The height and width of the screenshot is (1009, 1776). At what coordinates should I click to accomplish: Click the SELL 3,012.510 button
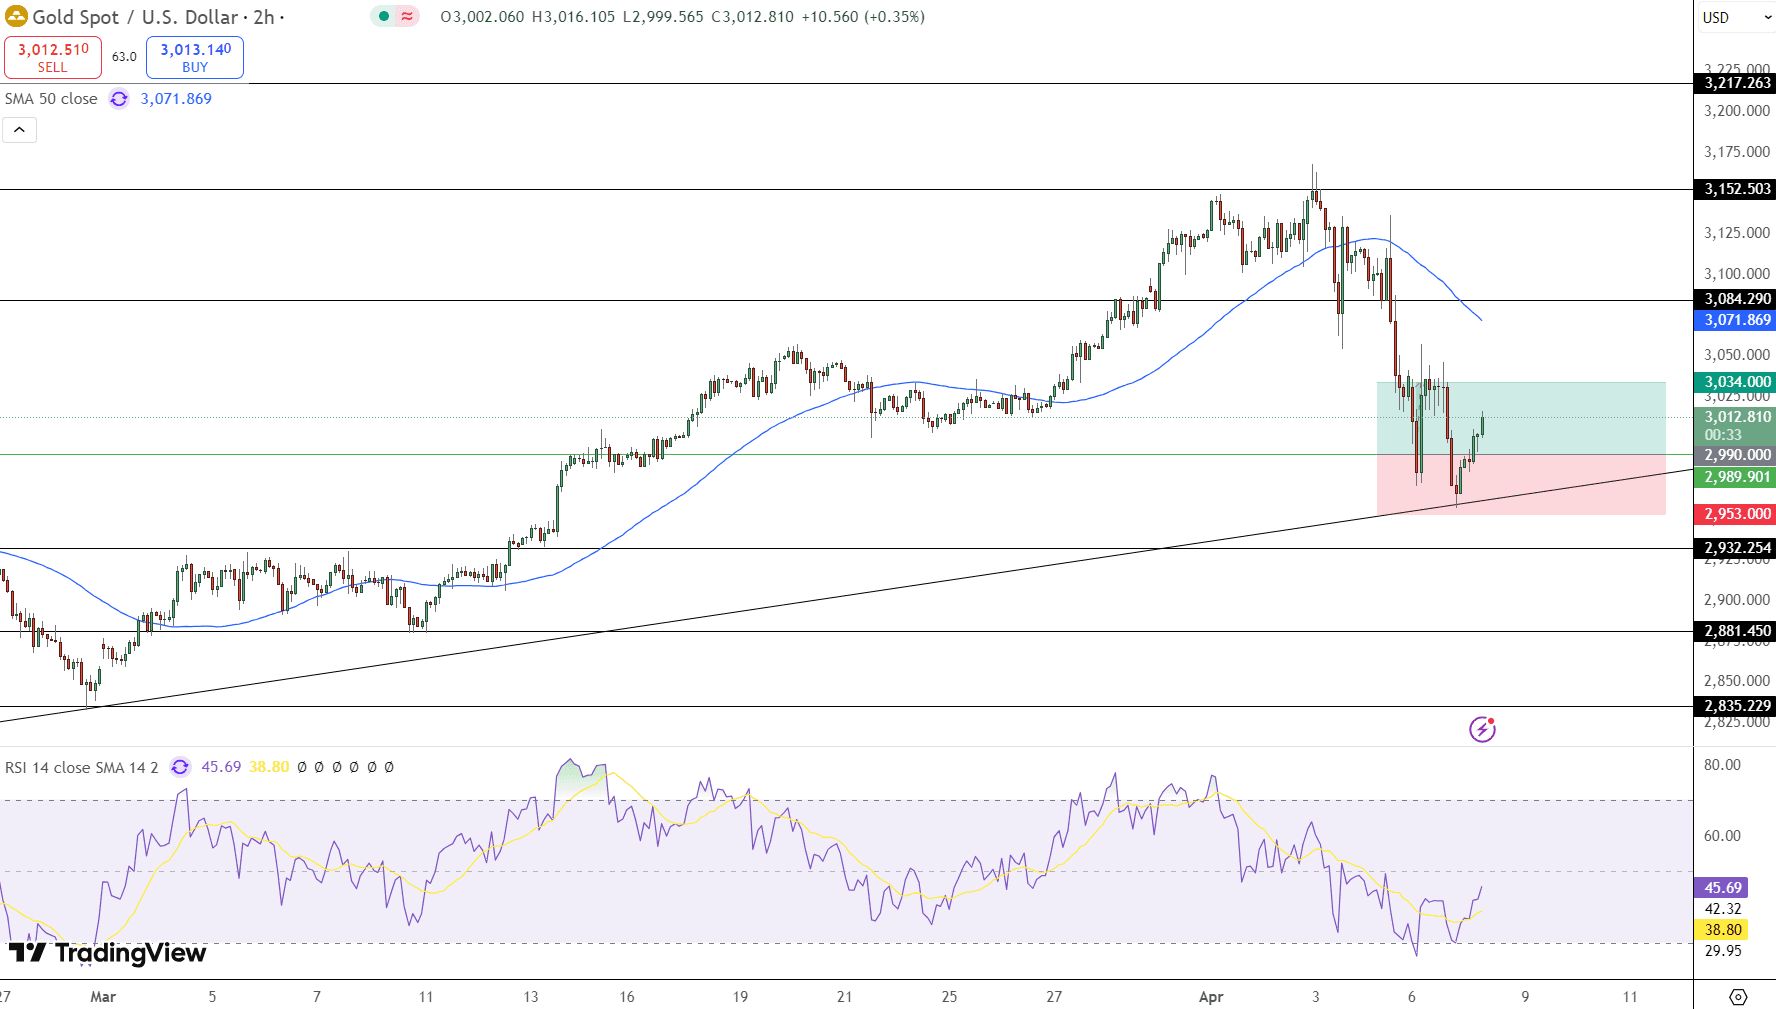click(x=53, y=57)
